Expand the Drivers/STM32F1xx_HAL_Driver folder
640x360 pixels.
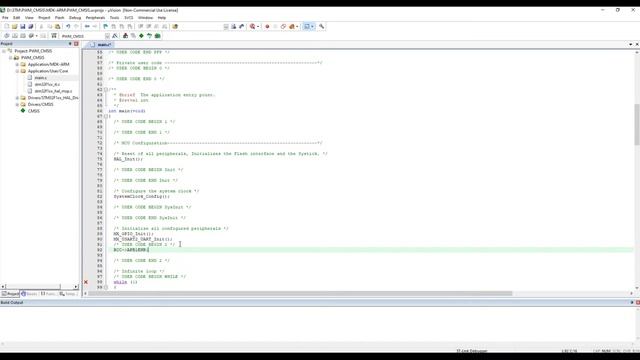click(x=17, y=98)
